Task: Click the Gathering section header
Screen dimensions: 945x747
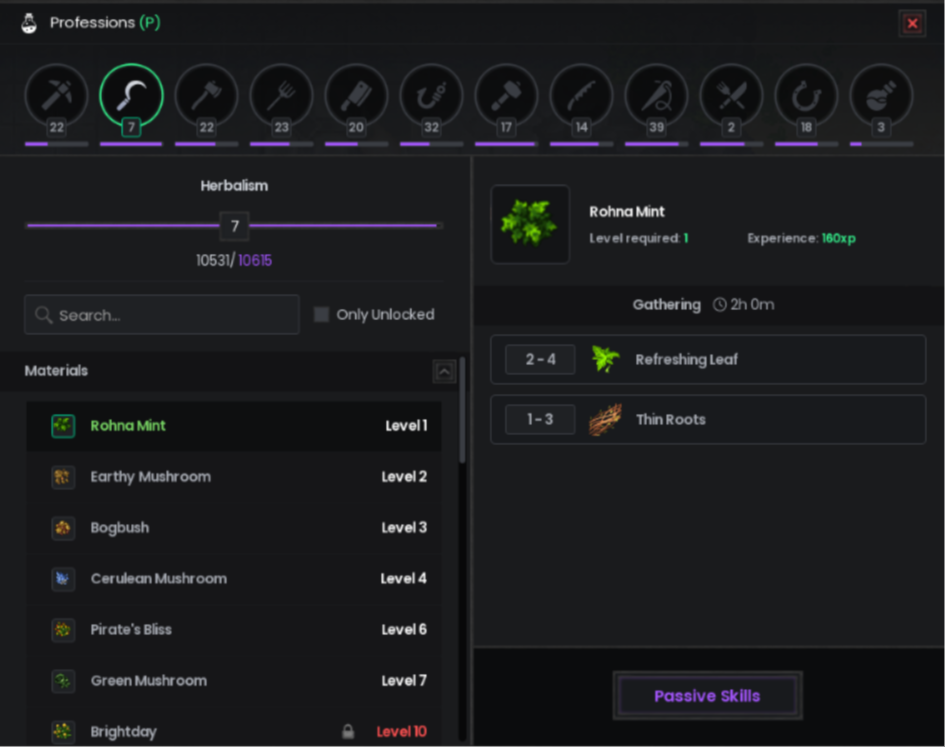Action: tap(708, 304)
